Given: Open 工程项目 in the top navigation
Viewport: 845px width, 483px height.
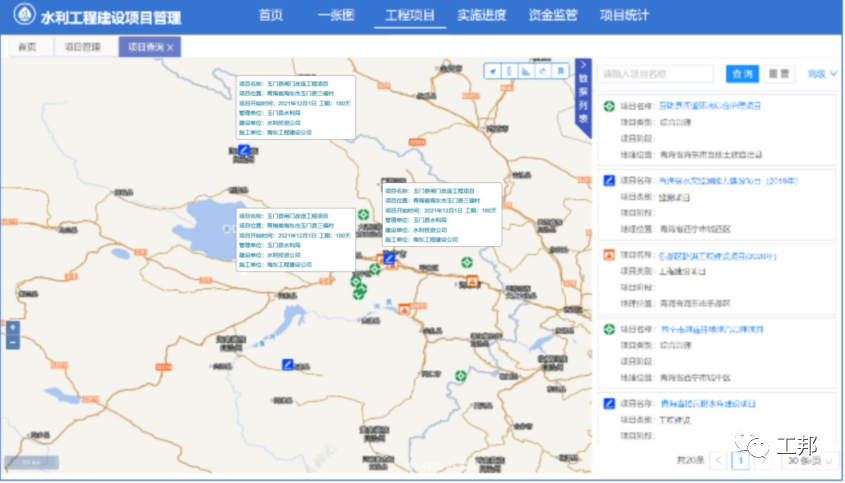Looking at the screenshot, I should coord(410,15).
